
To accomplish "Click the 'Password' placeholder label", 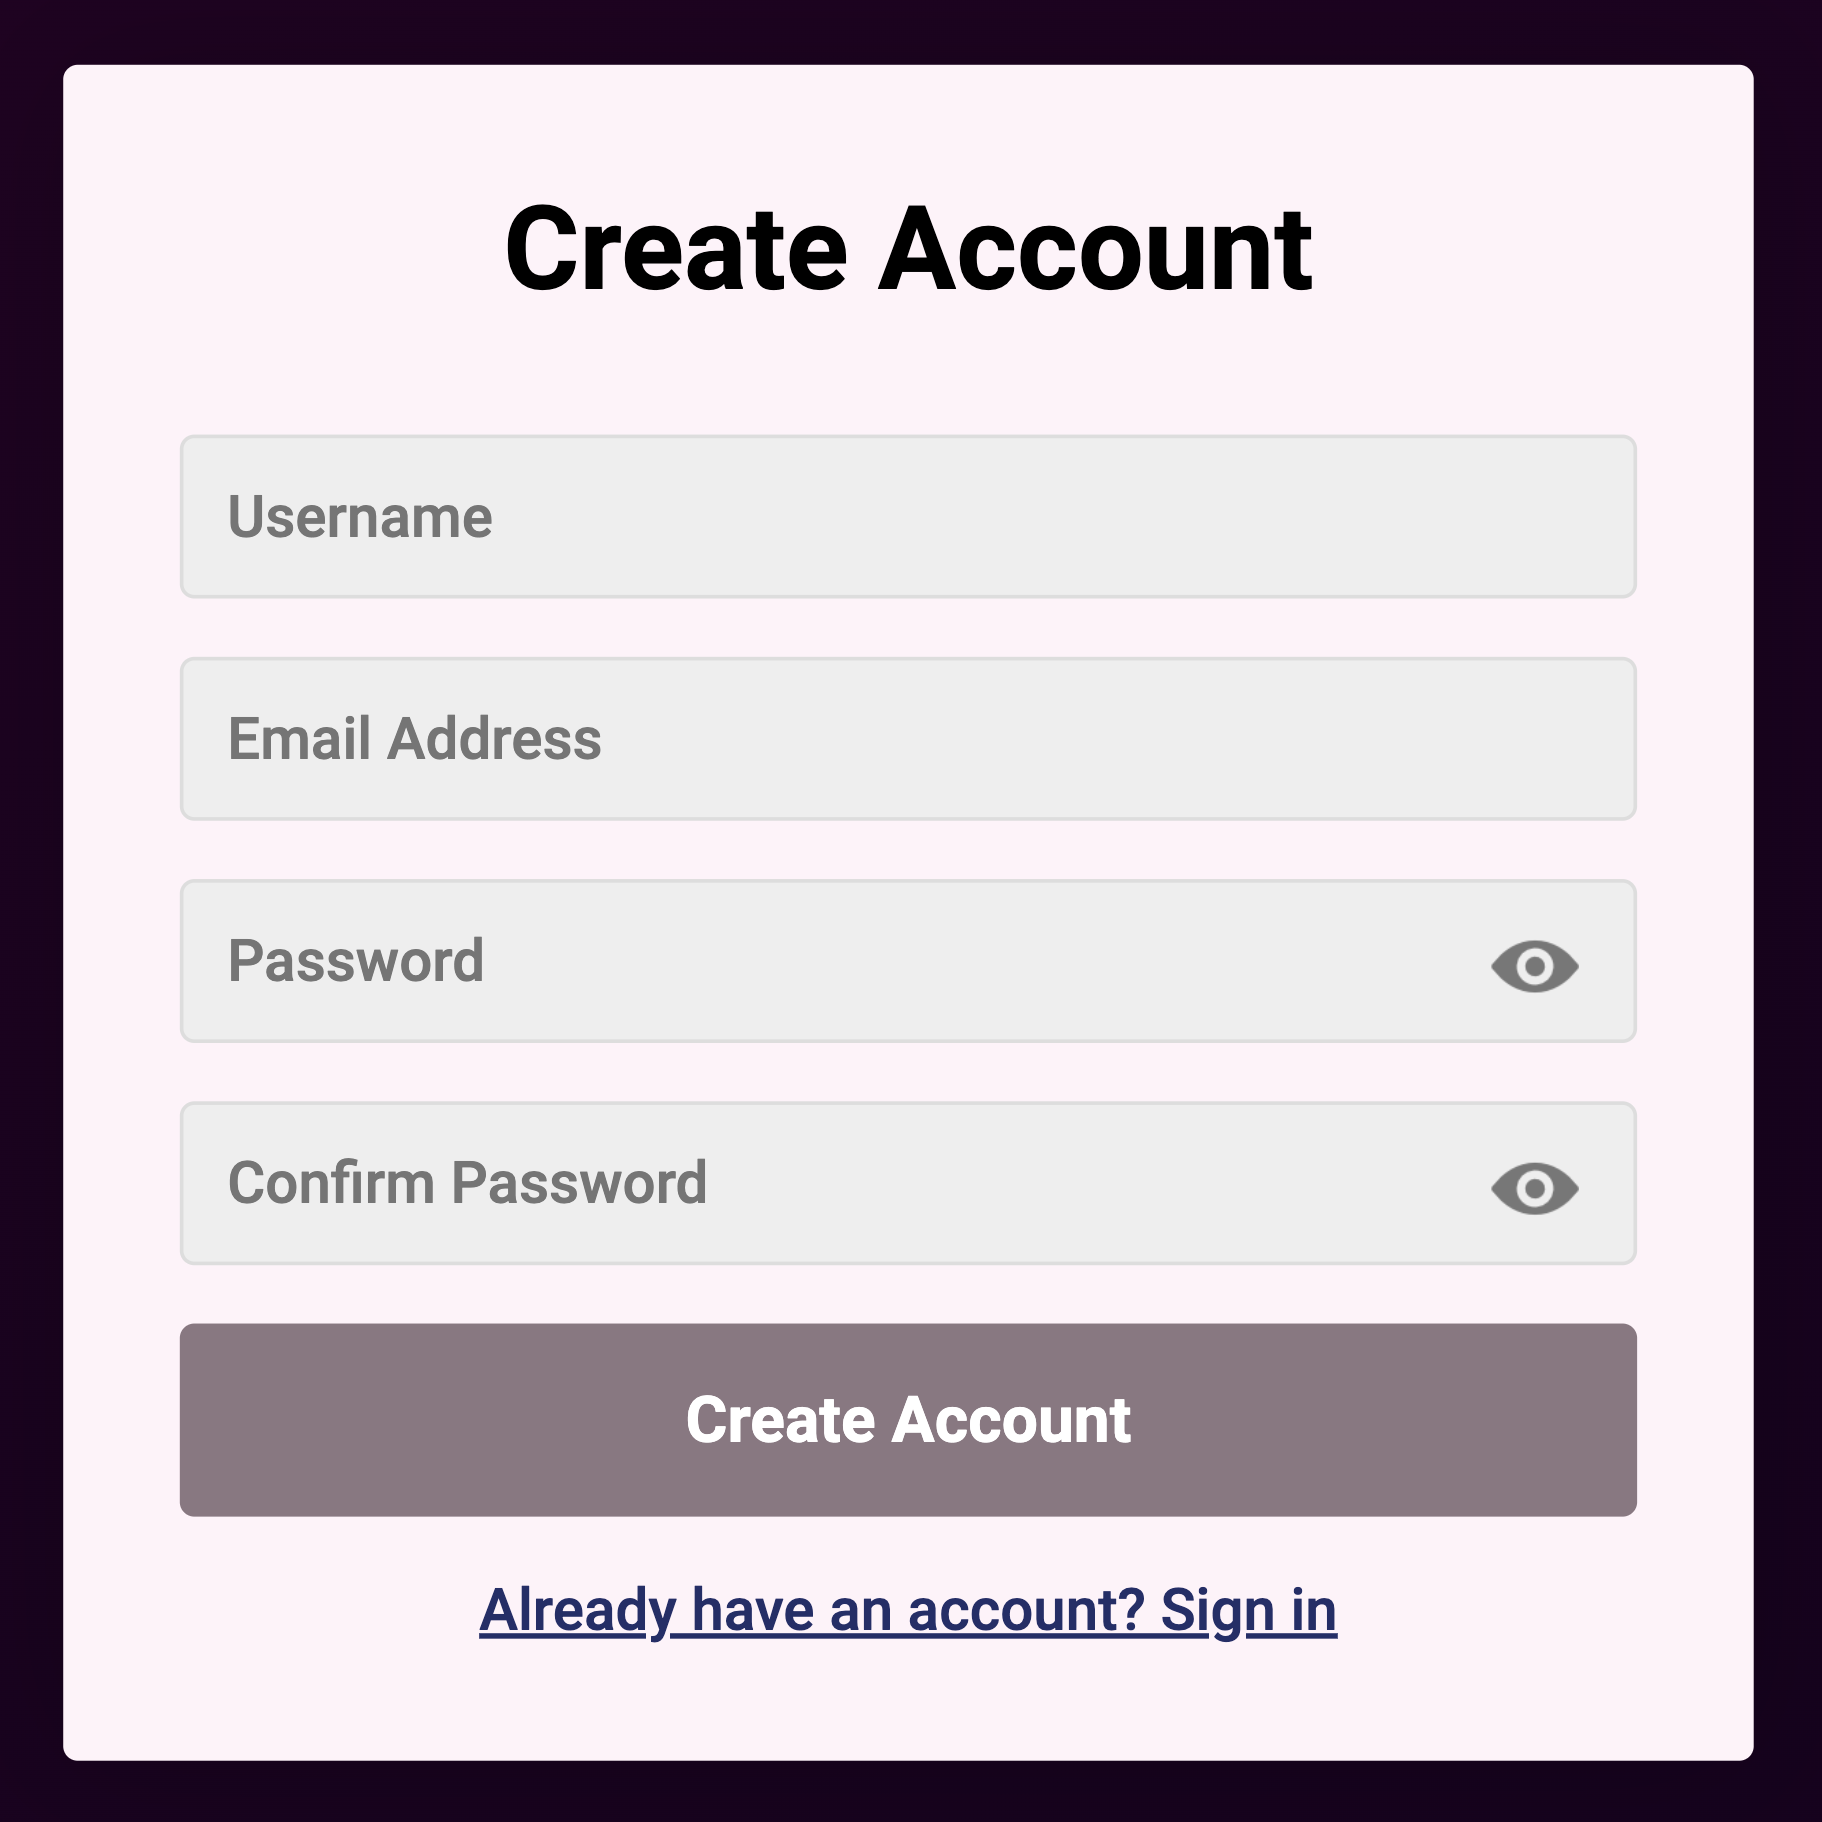I will click(x=356, y=961).
